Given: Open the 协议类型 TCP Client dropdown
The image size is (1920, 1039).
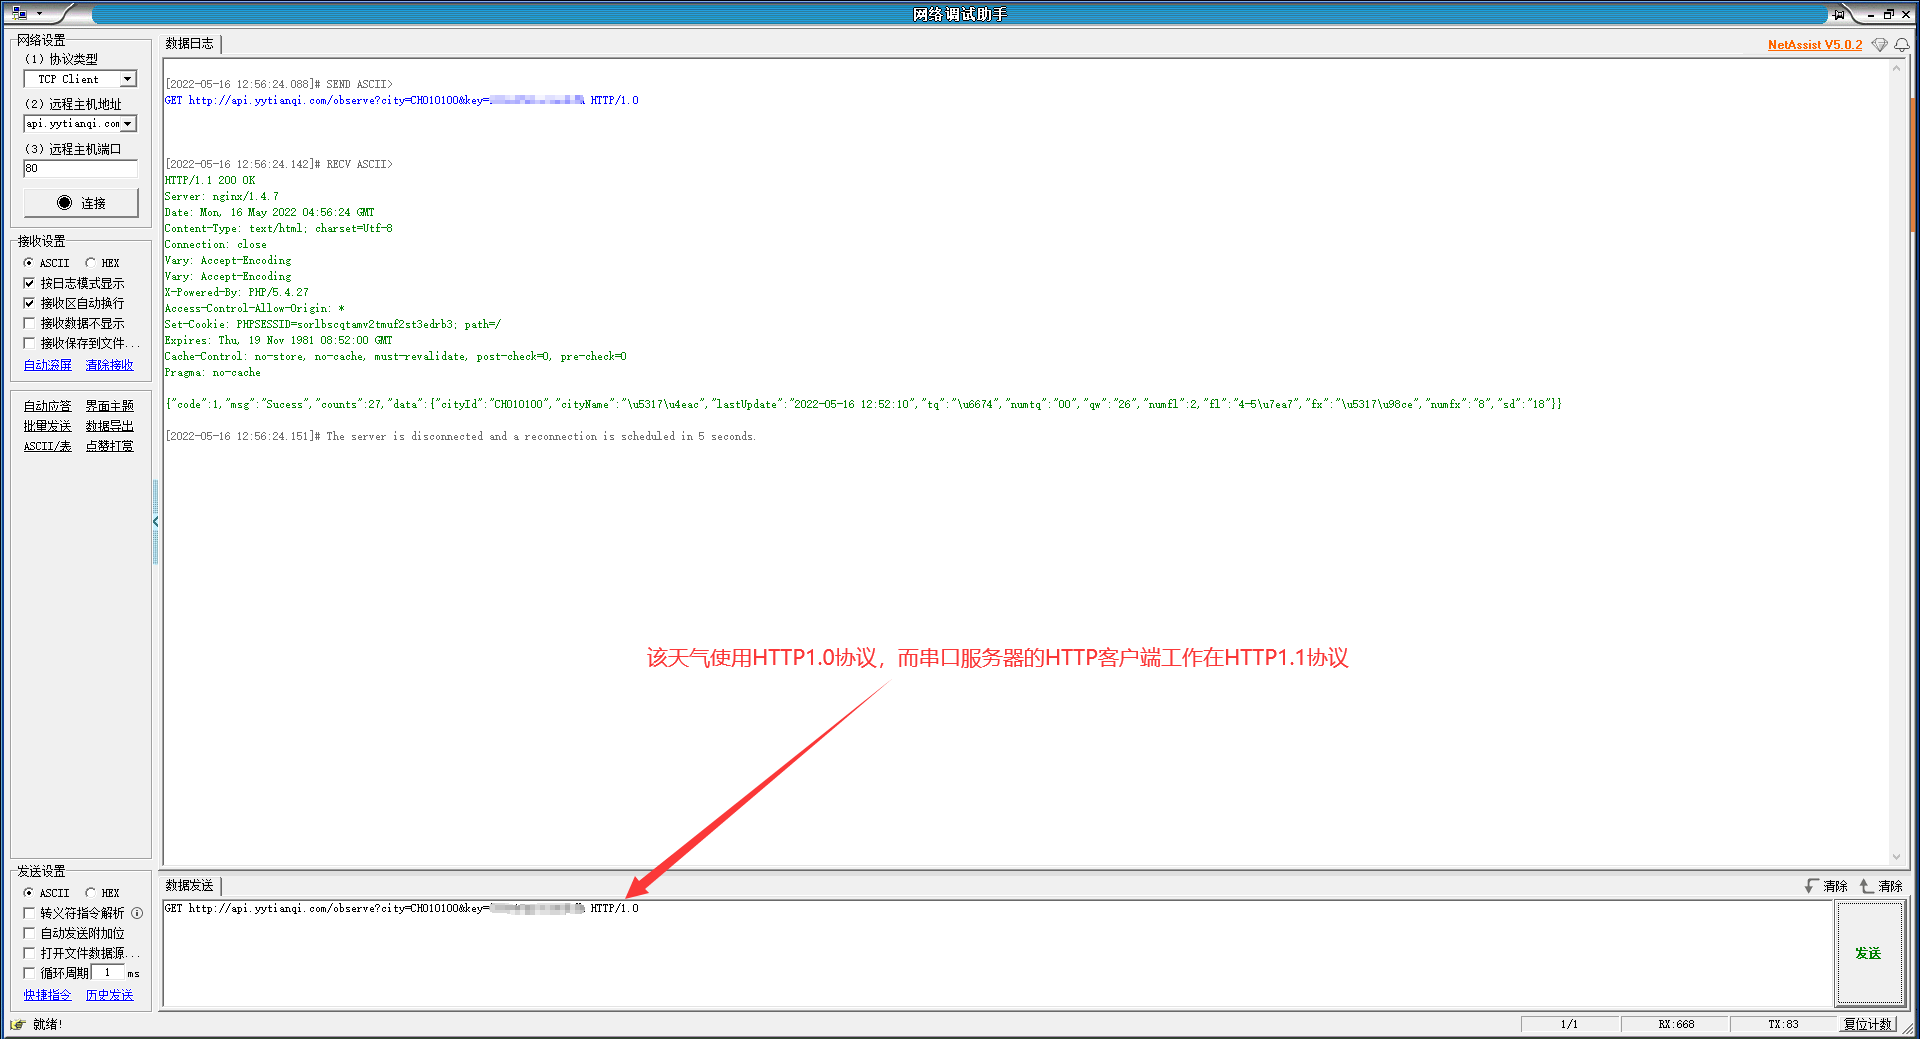Looking at the screenshot, I should pos(127,79).
